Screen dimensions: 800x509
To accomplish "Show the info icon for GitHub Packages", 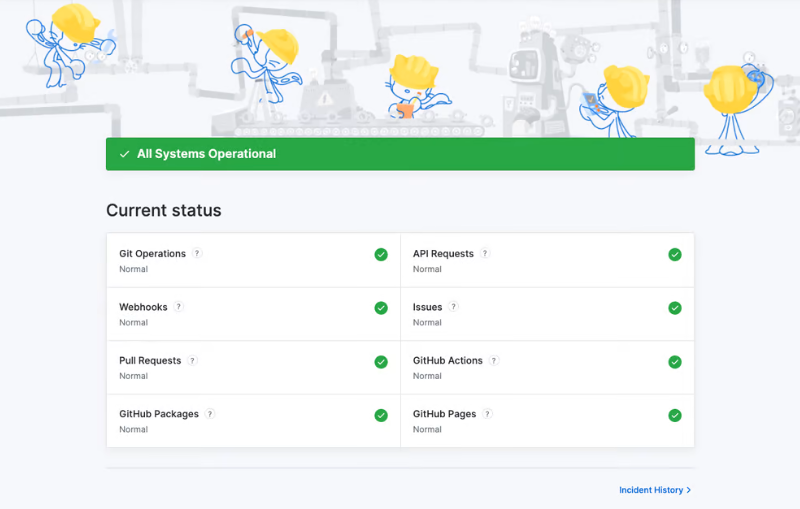I will pos(210,414).
